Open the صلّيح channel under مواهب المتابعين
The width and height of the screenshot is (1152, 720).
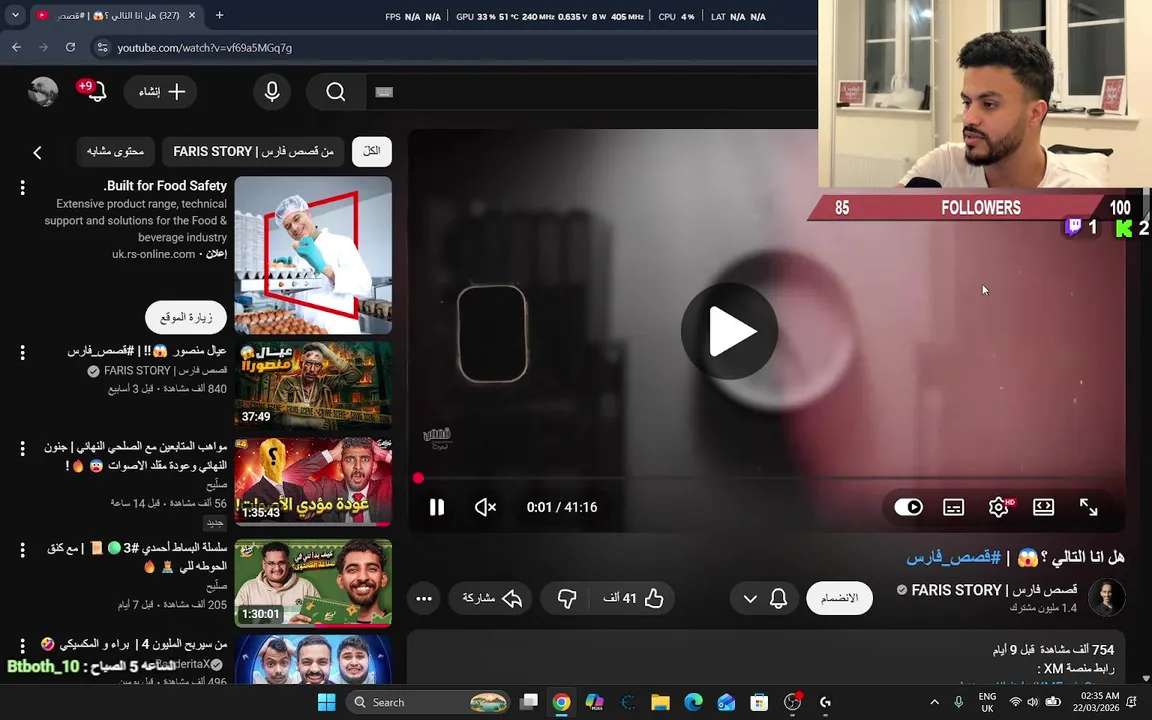(x=216, y=485)
